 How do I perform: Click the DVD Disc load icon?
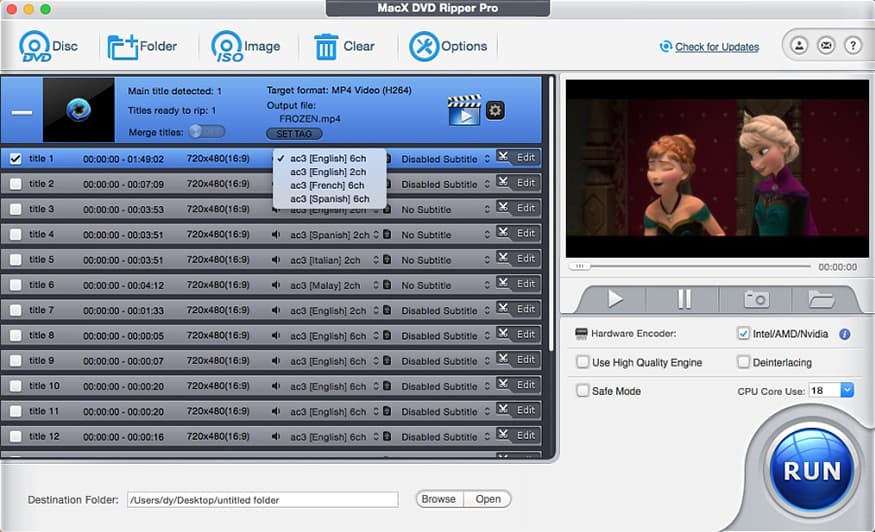[36, 47]
